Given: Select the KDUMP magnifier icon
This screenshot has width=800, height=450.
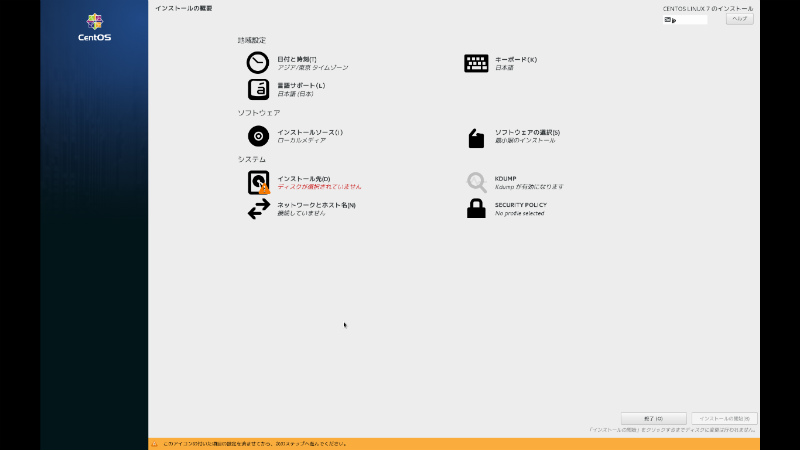Looking at the screenshot, I should coord(476,182).
